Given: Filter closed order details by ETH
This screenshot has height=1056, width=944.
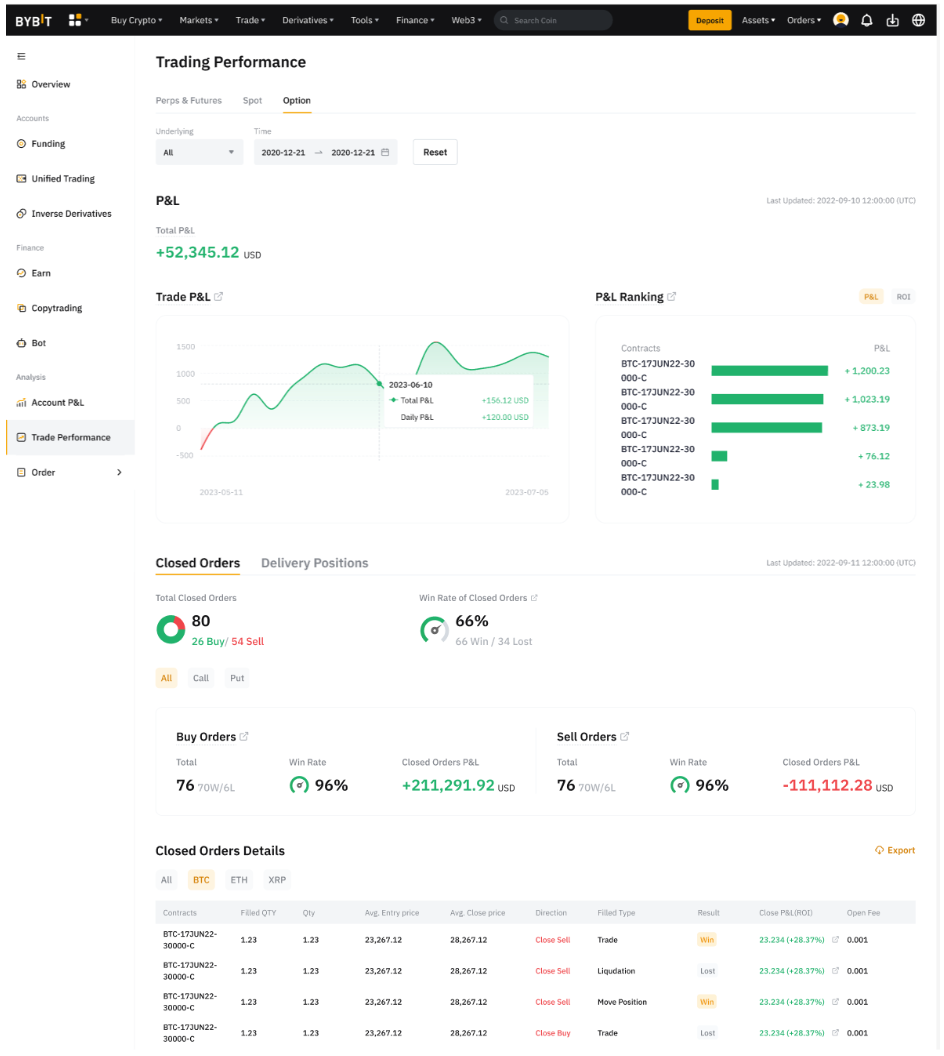Looking at the screenshot, I should coord(239,880).
